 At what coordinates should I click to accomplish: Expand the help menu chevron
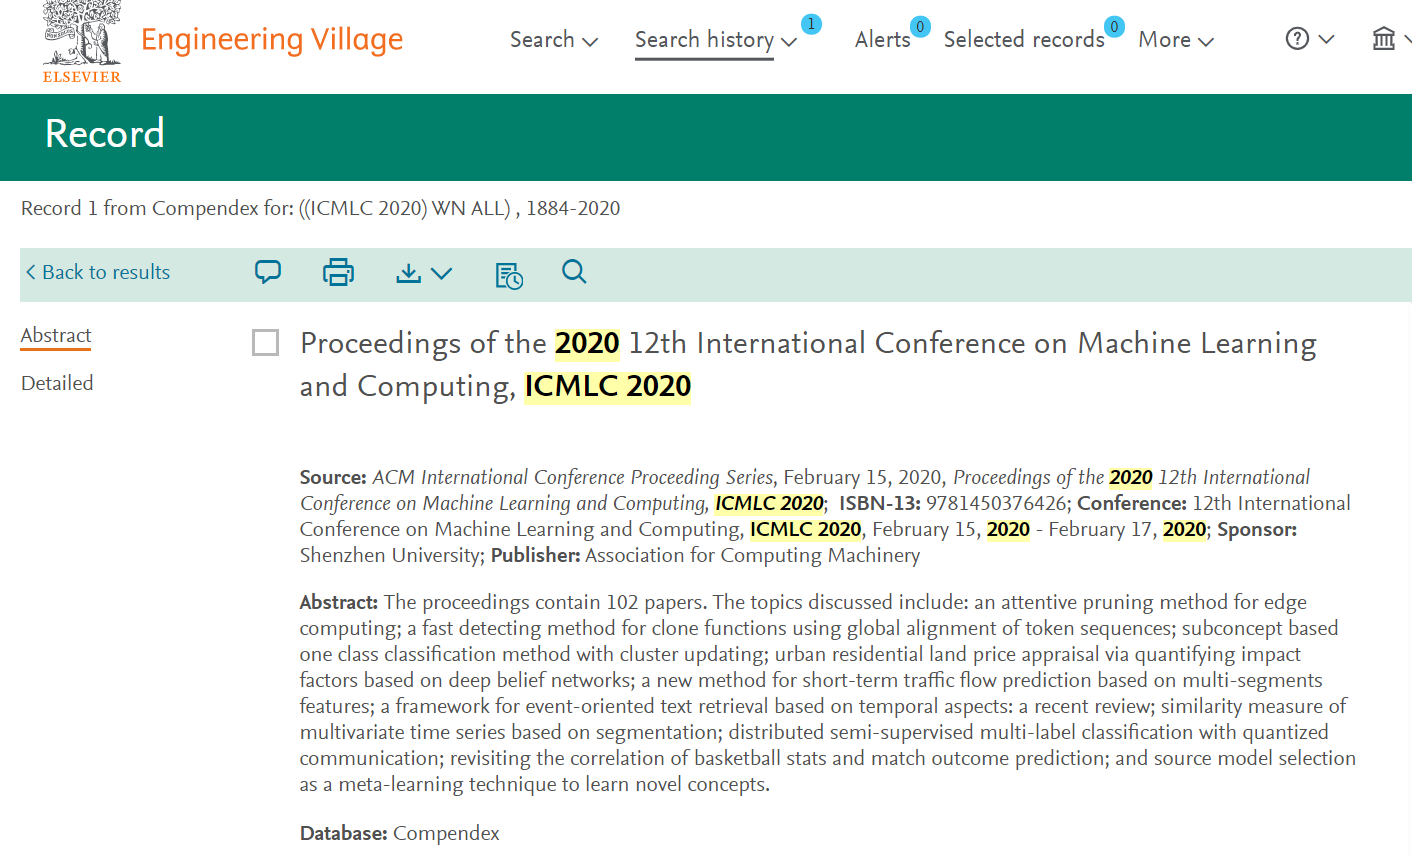pyautogui.click(x=1326, y=40)
